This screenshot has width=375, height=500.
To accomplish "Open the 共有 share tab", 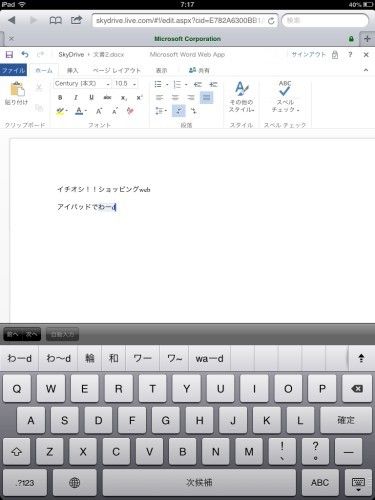I will pyautogui.click(x=199, y=70).
